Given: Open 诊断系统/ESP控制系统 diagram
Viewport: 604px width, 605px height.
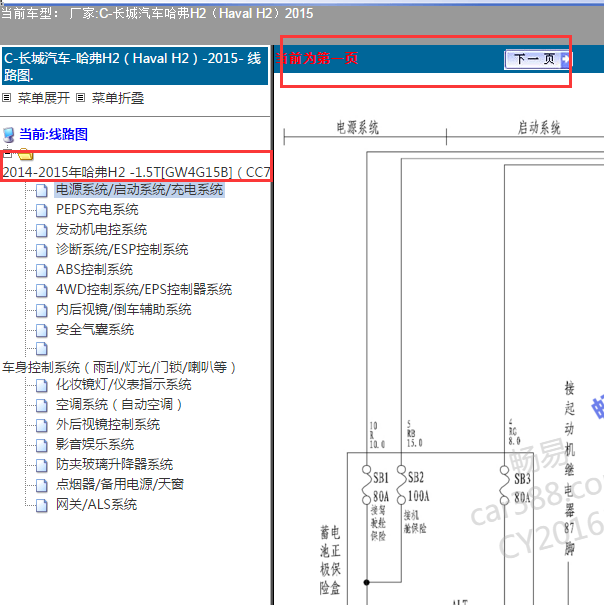Looking at the screenshot, I should click(122, 250).
